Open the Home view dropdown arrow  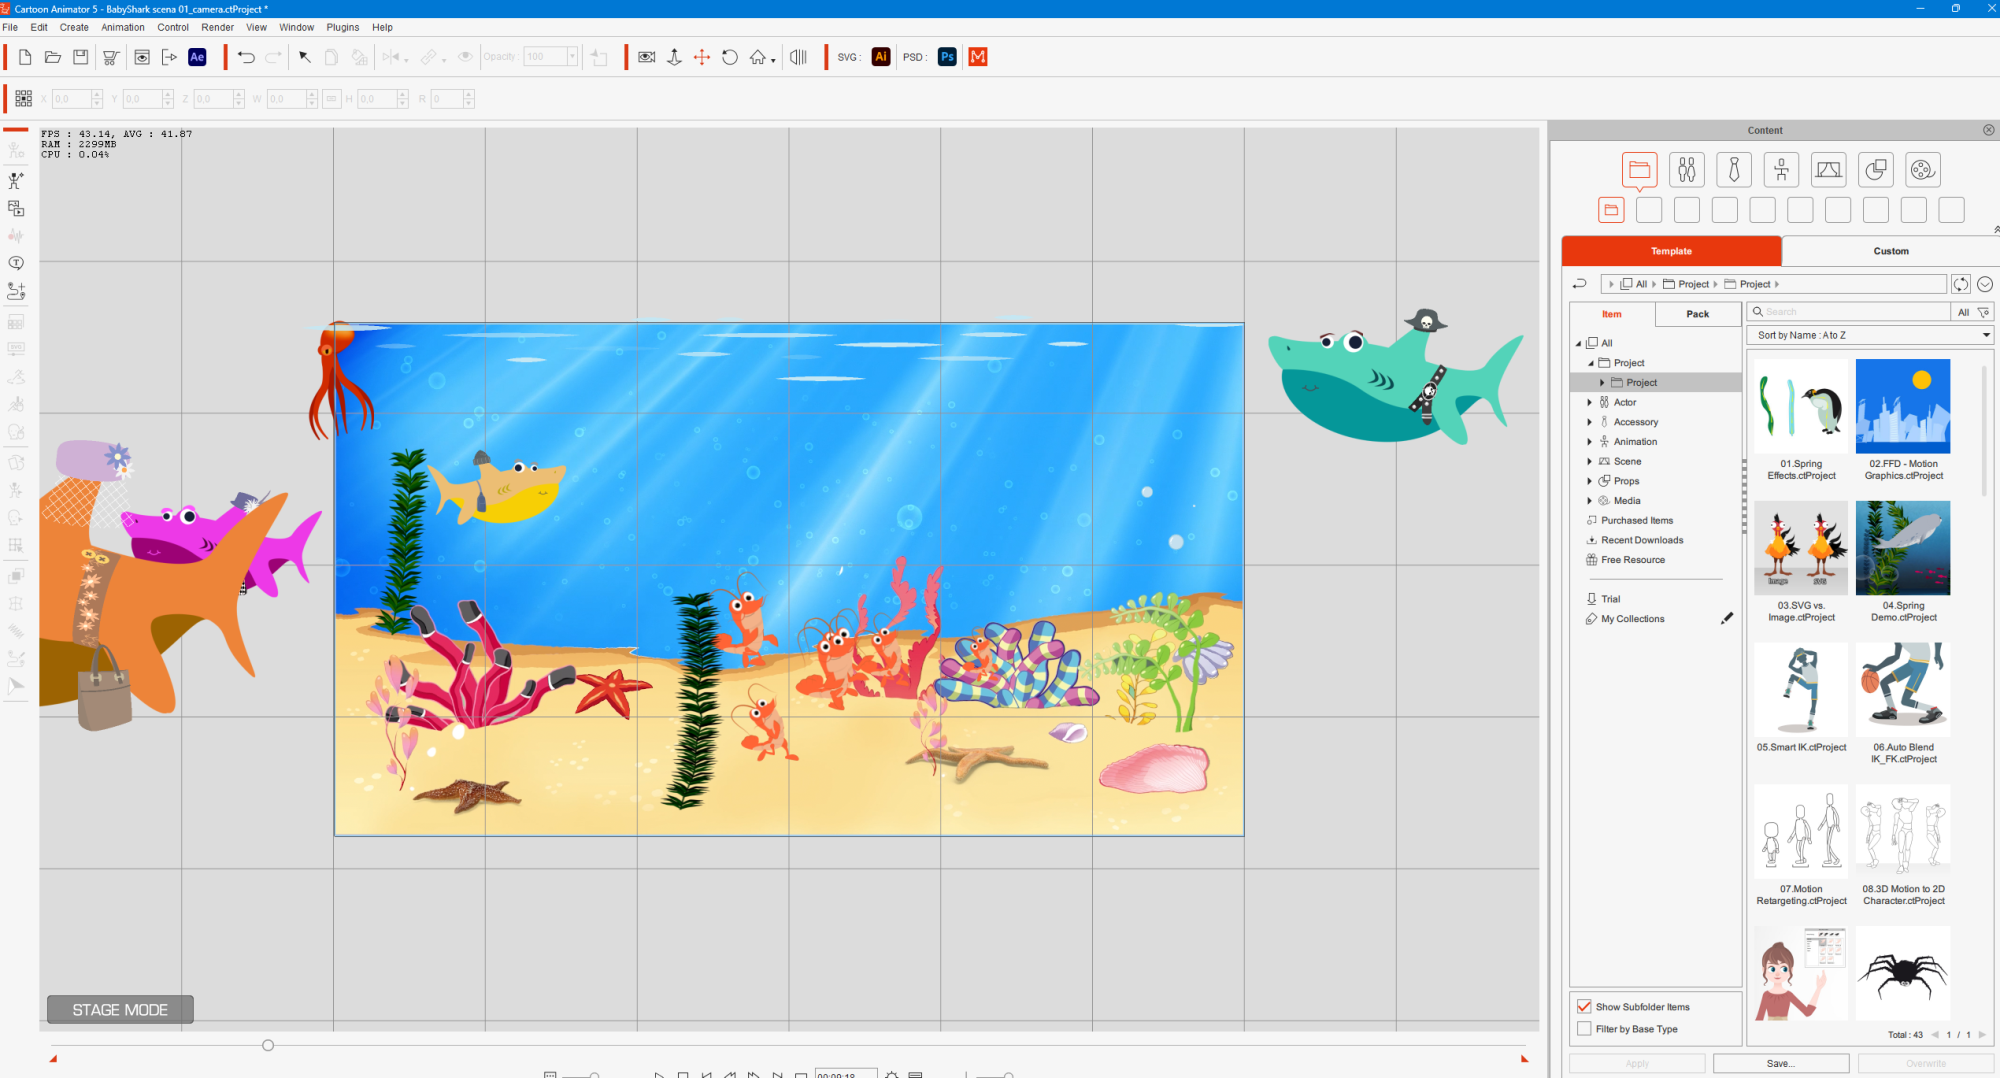click(773, 60)
